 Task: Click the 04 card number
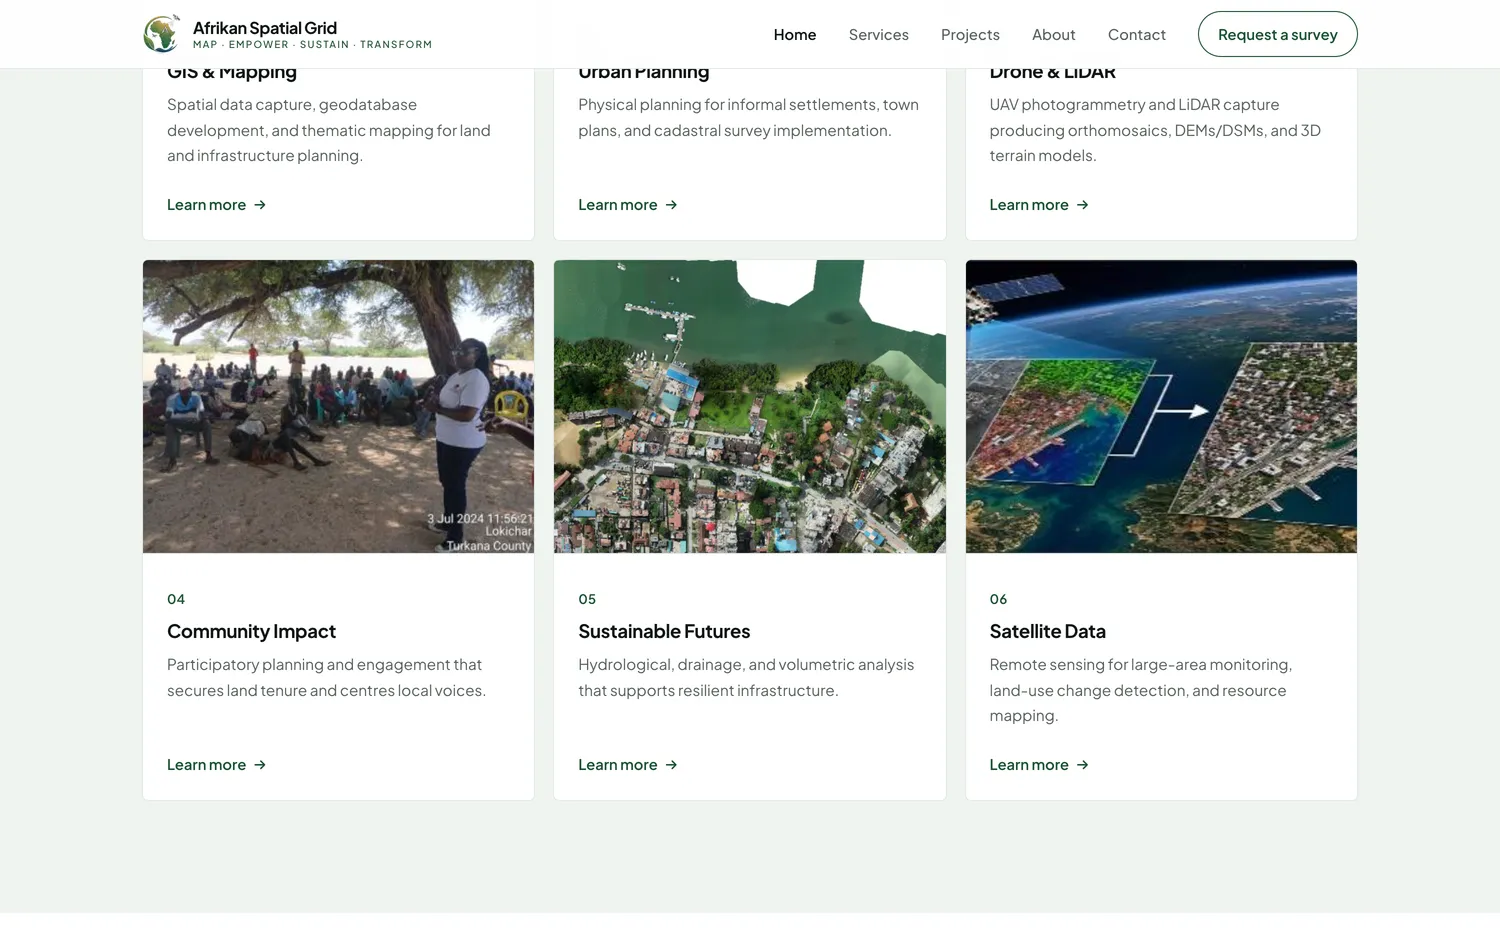176,599
